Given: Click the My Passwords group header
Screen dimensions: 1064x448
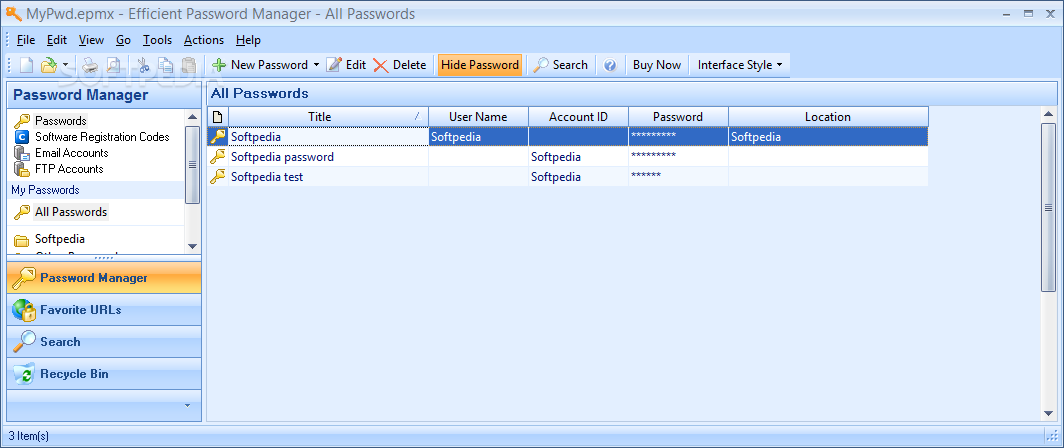Looking at the screenshot, I should [96, 190].
